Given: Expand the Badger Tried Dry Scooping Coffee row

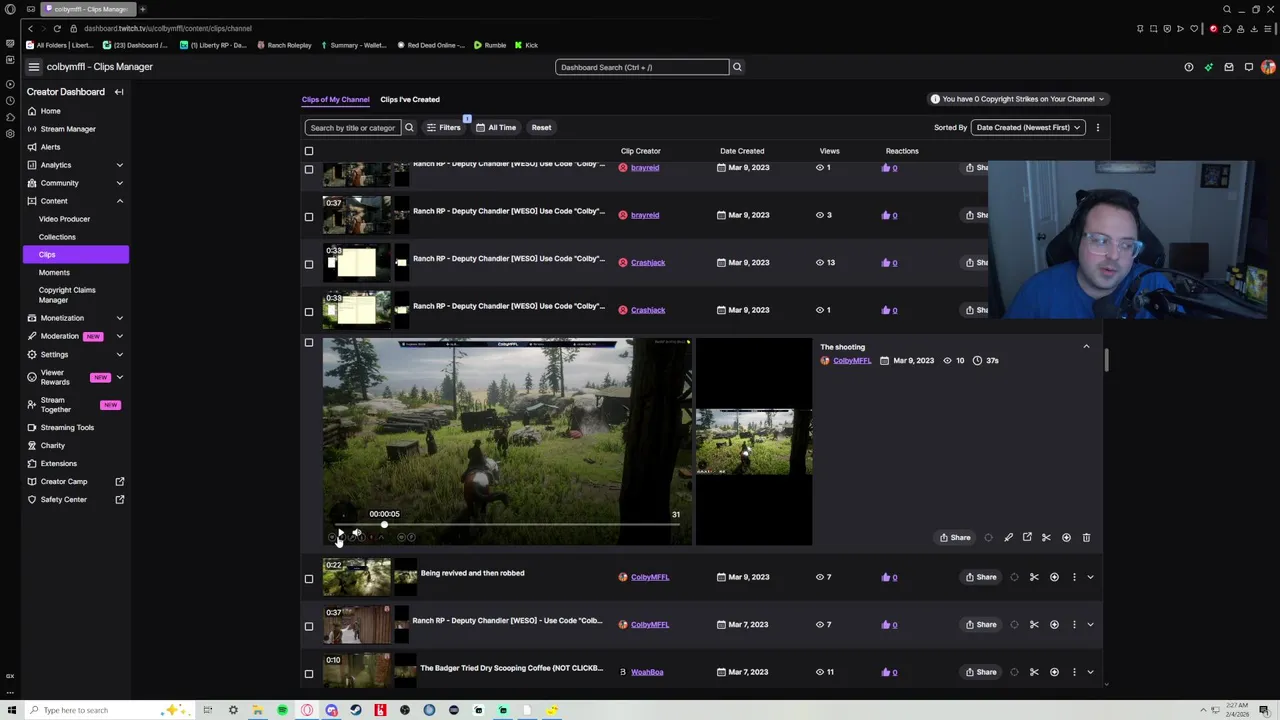Looking at the screenshot, I should click(1090, 672).
